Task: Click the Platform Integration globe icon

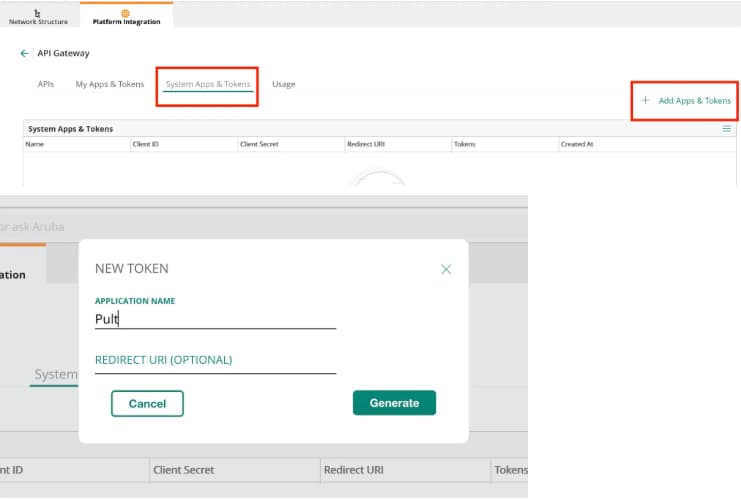Action: [125, 13]
